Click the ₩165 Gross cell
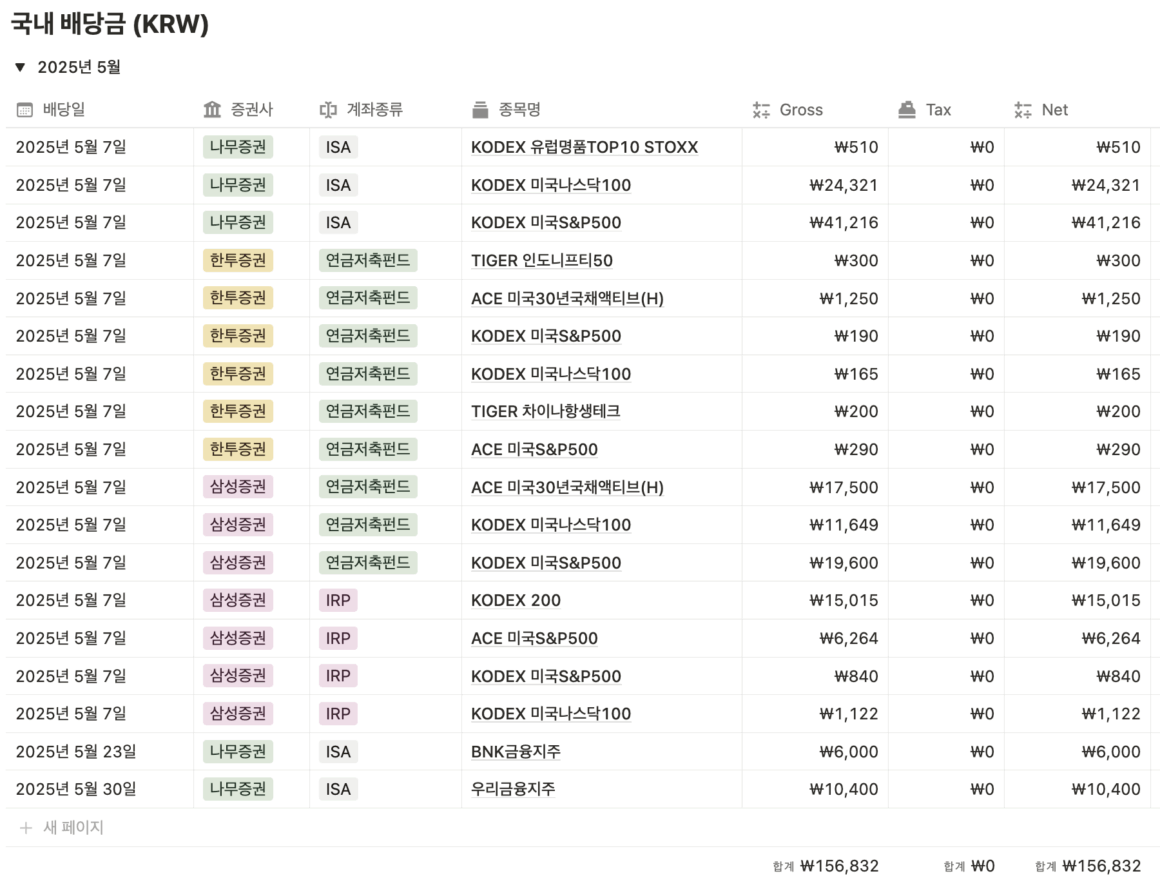 tap(815, 374)
